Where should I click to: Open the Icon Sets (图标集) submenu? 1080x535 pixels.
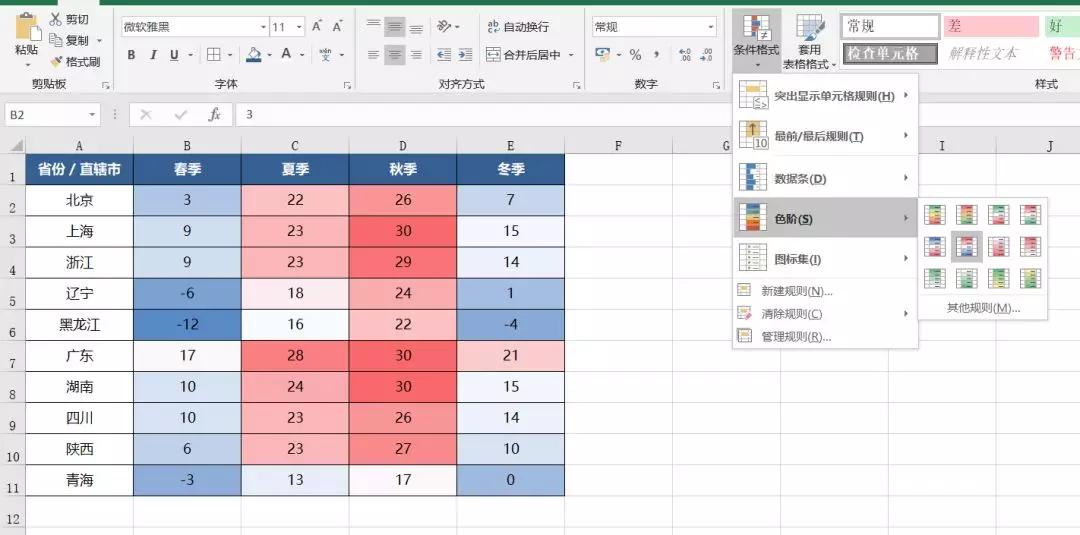click(x=824, y=259)
